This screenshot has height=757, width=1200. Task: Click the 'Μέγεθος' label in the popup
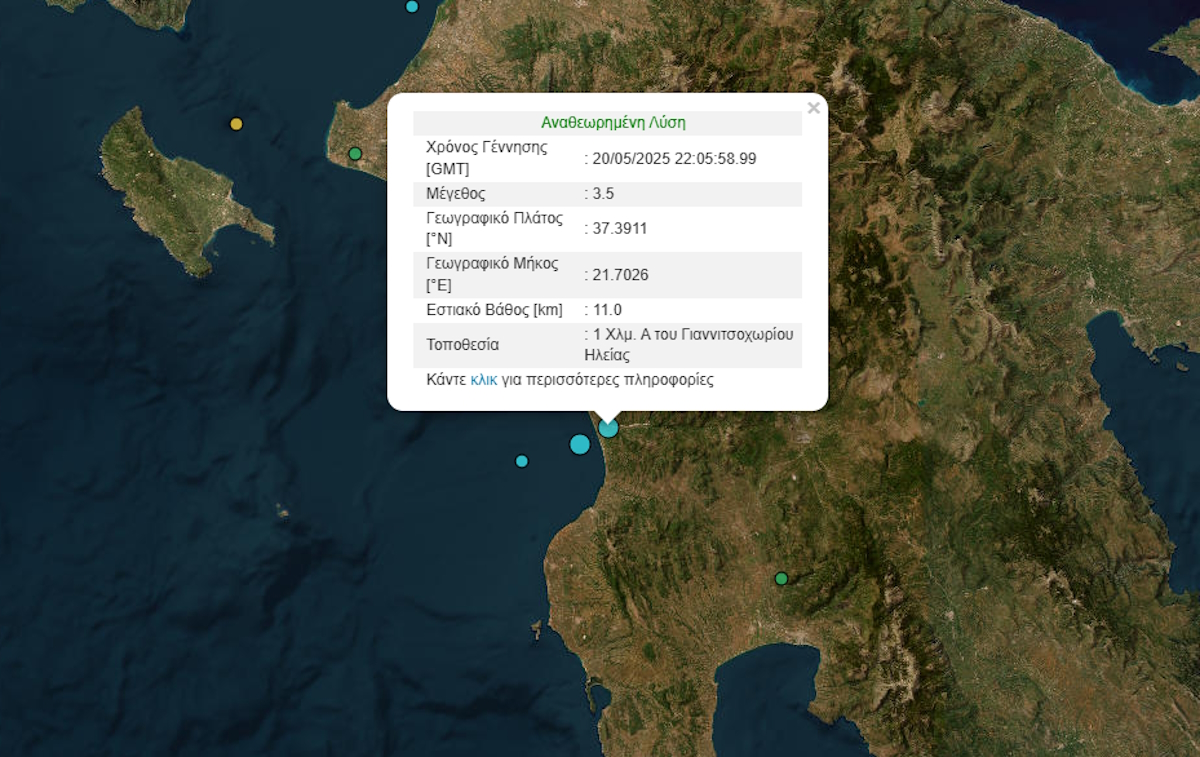pos(456,194)
